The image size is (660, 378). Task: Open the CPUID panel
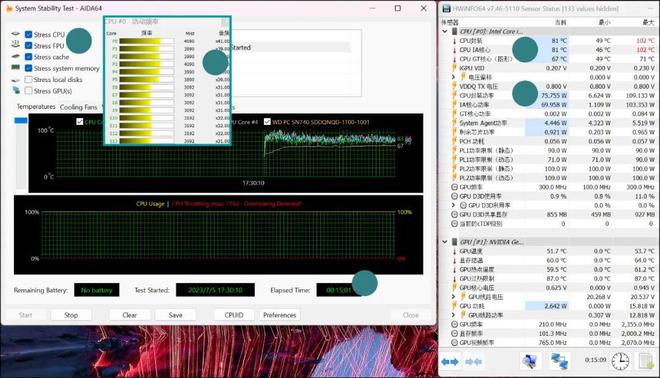point(234,315)
